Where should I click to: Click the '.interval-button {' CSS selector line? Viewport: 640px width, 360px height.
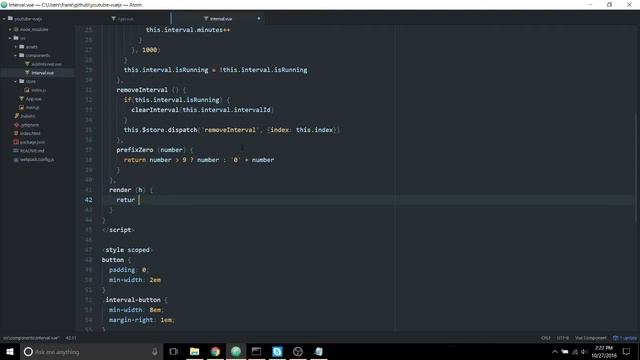[135, 300]
